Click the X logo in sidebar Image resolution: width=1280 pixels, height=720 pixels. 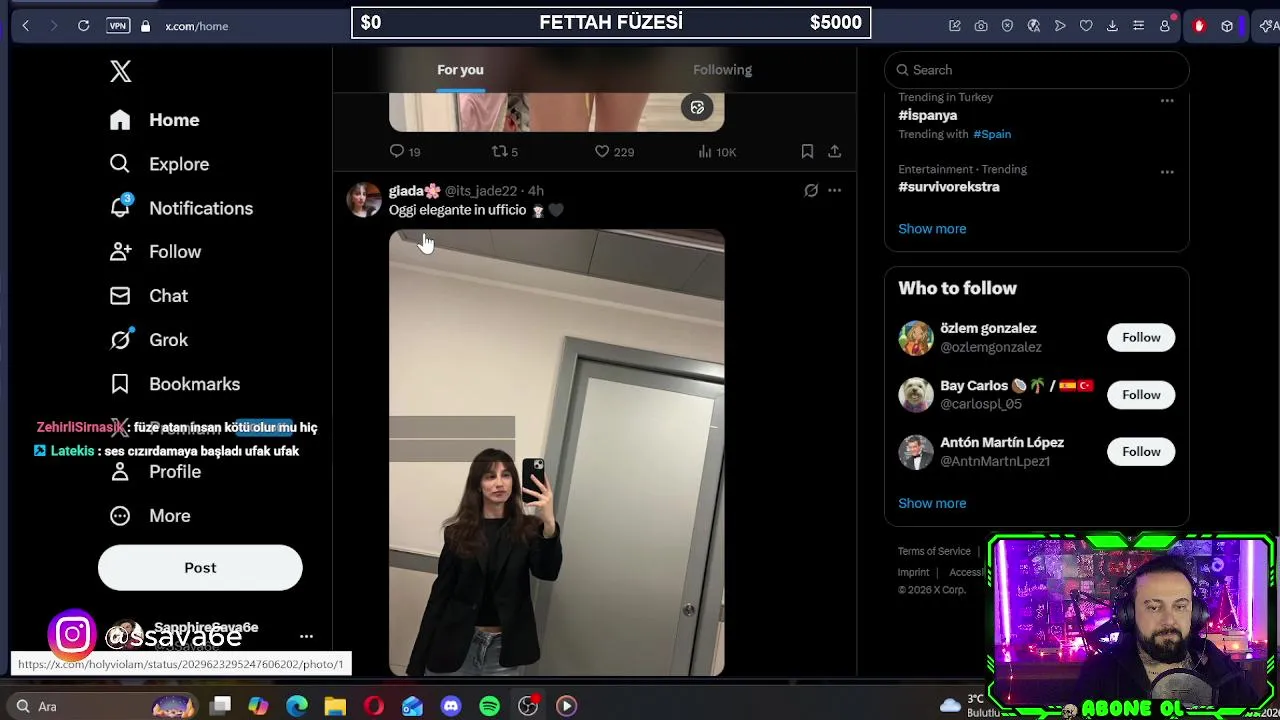coord(120,71)
